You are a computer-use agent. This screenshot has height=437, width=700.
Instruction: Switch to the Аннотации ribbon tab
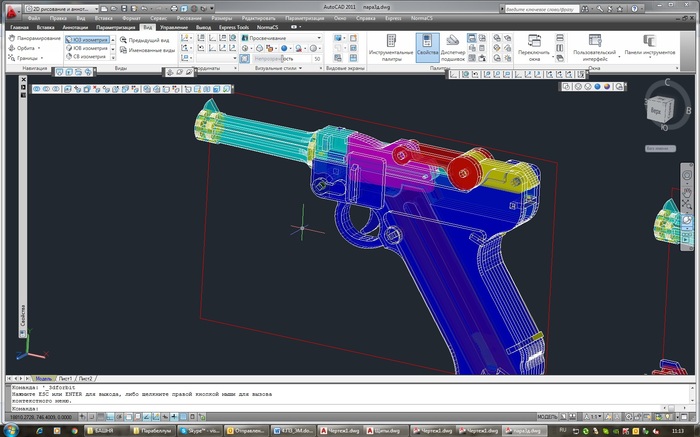click(x=76, y=27)
